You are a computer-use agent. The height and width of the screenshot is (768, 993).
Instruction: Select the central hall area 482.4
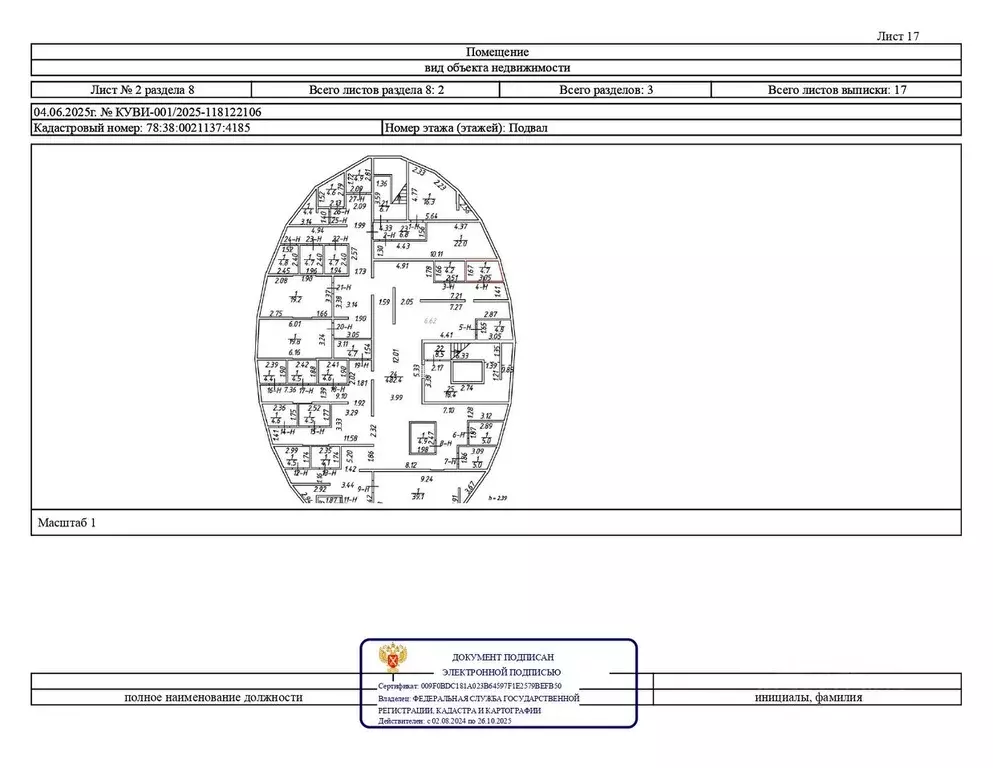394,377
